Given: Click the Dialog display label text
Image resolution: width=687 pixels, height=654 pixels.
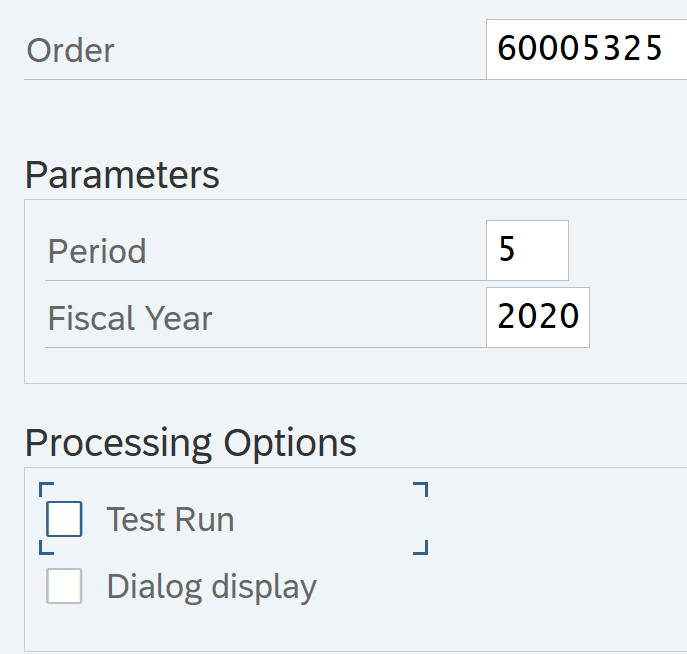Looking at the screenshot, I should 211,586.
